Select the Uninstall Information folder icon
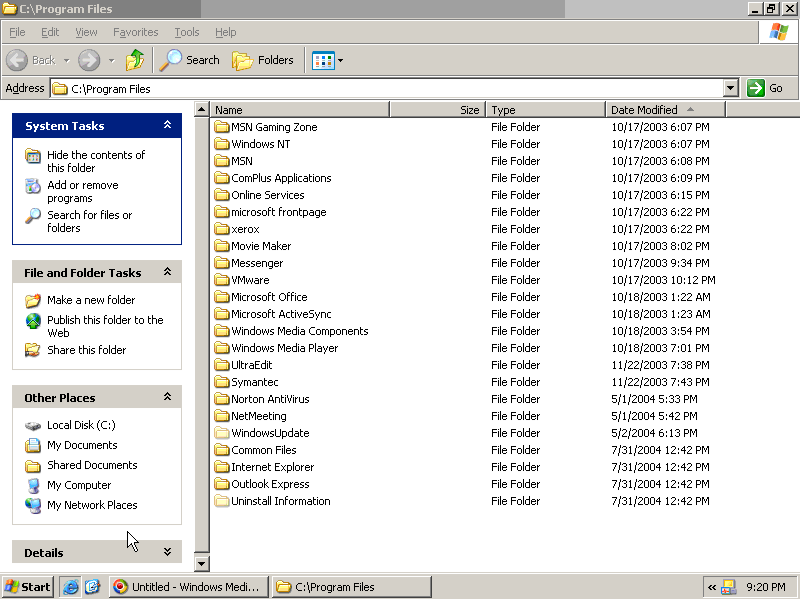Screen dimensions: 800x599 click(221, 501)
